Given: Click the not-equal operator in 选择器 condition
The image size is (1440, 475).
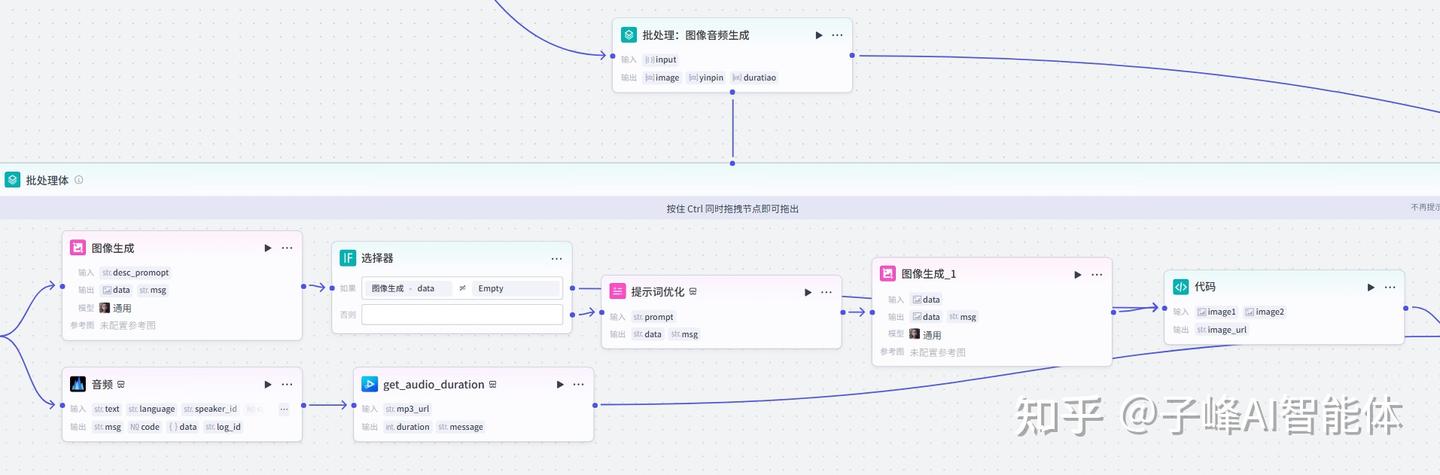Looking at the screenshot, I should tap(462, 288).
